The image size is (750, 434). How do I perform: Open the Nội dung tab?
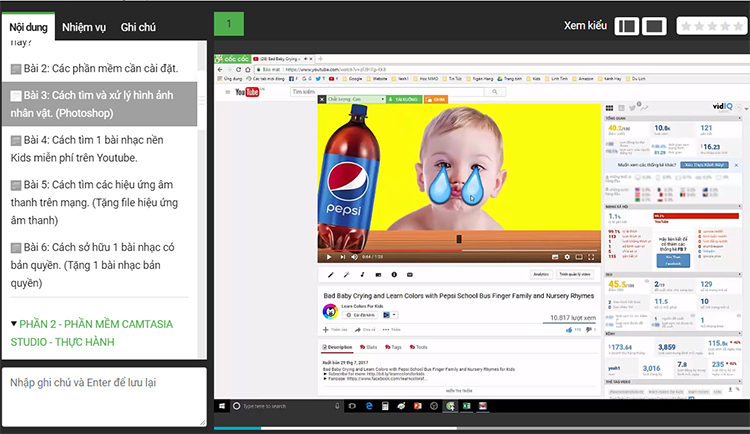pyautogui.click(x=29, y=27)
